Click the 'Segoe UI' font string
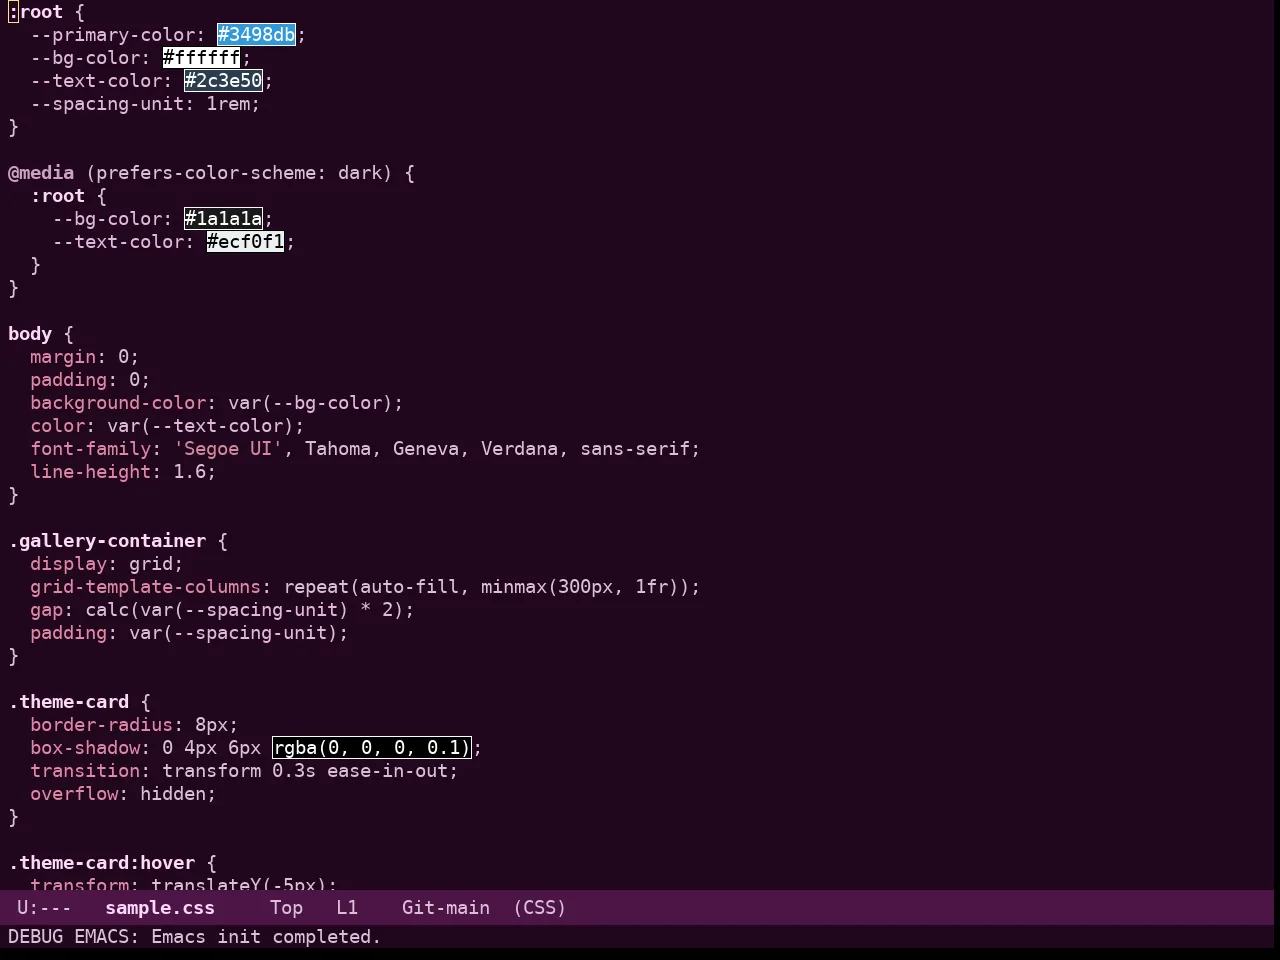 229,449
